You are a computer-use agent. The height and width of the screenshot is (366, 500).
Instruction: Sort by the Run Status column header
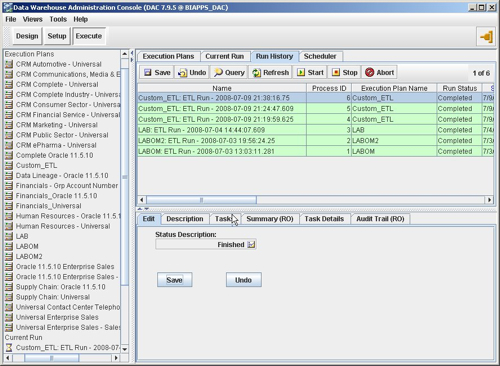tap(460, 88)
